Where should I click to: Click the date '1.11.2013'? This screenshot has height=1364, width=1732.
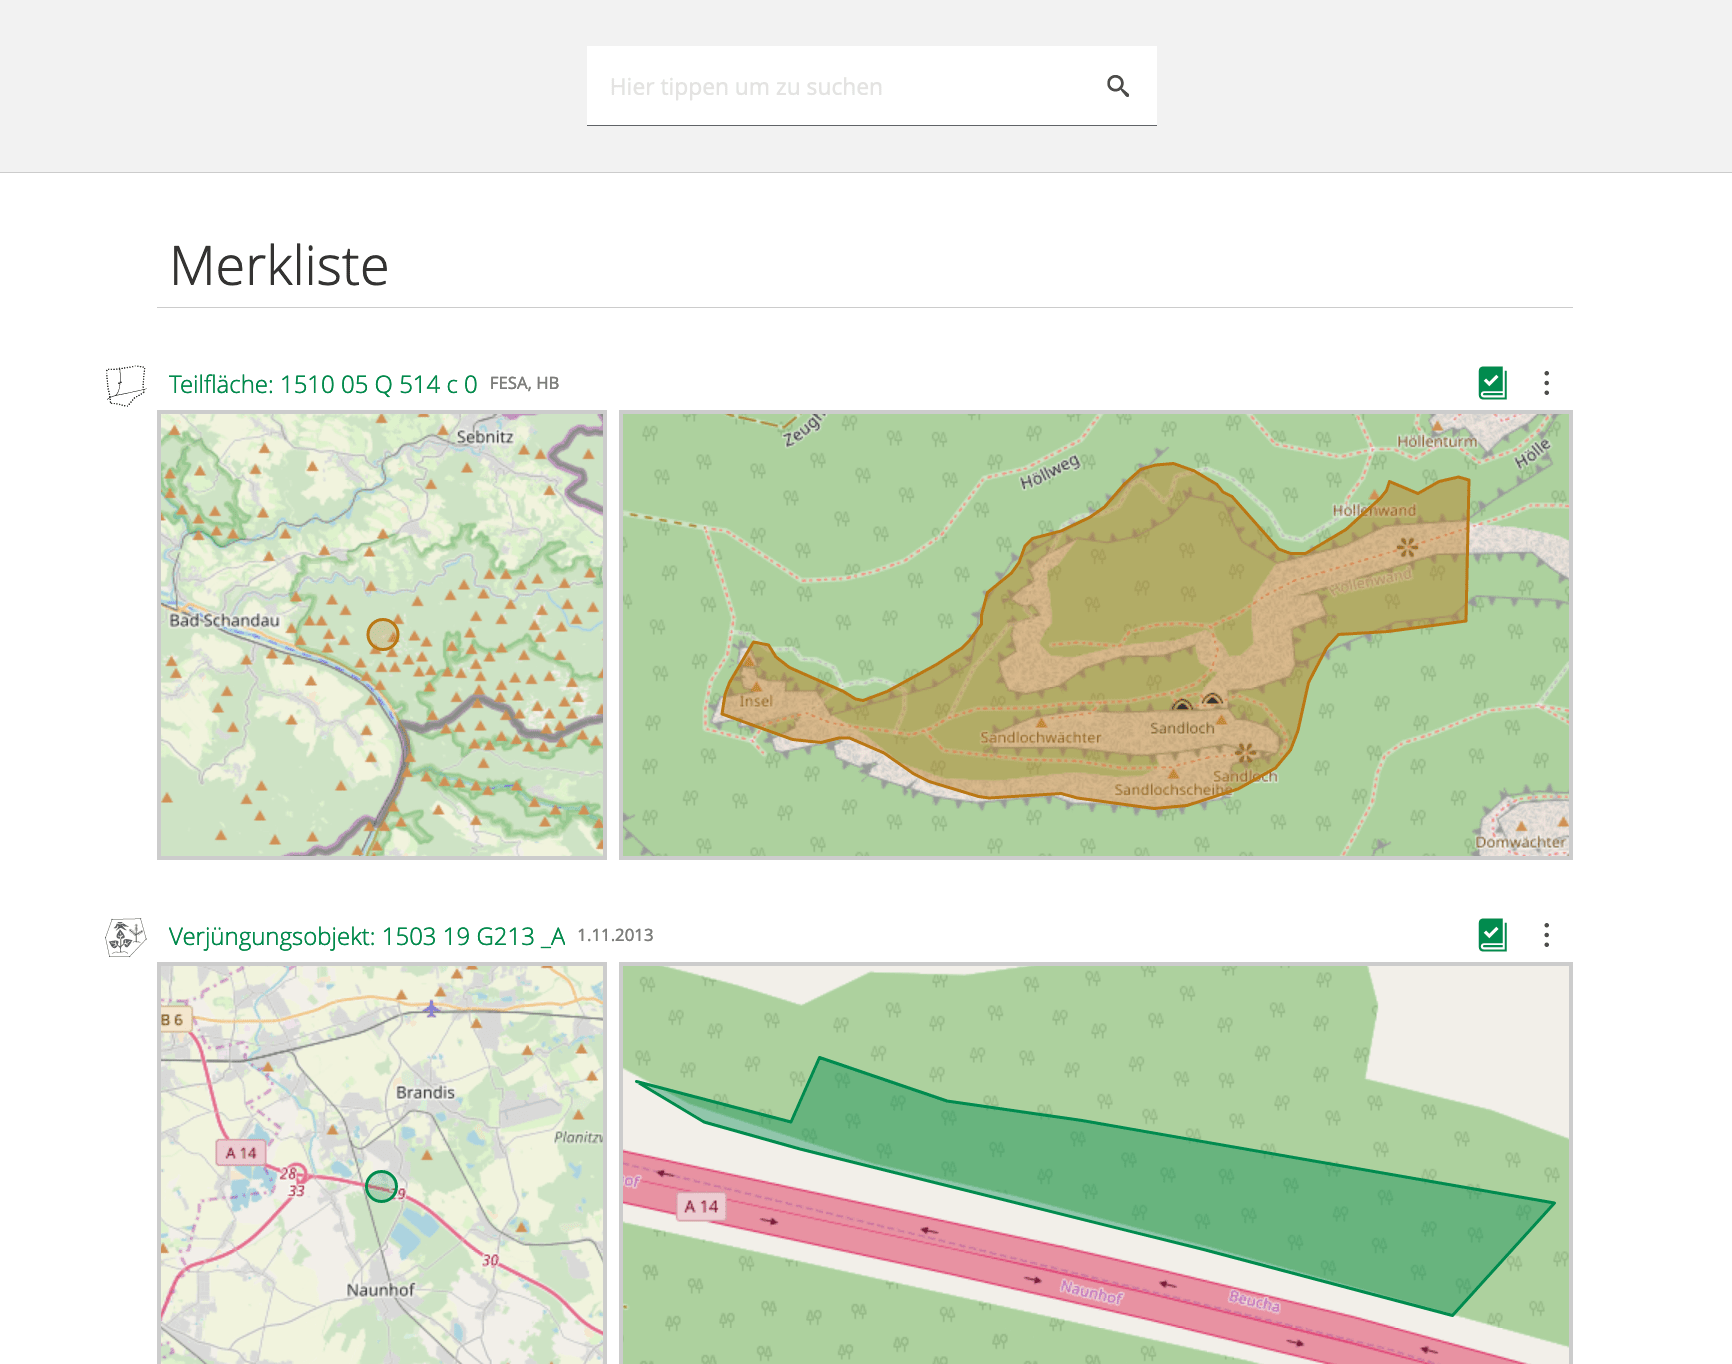[x=615, y=935]
